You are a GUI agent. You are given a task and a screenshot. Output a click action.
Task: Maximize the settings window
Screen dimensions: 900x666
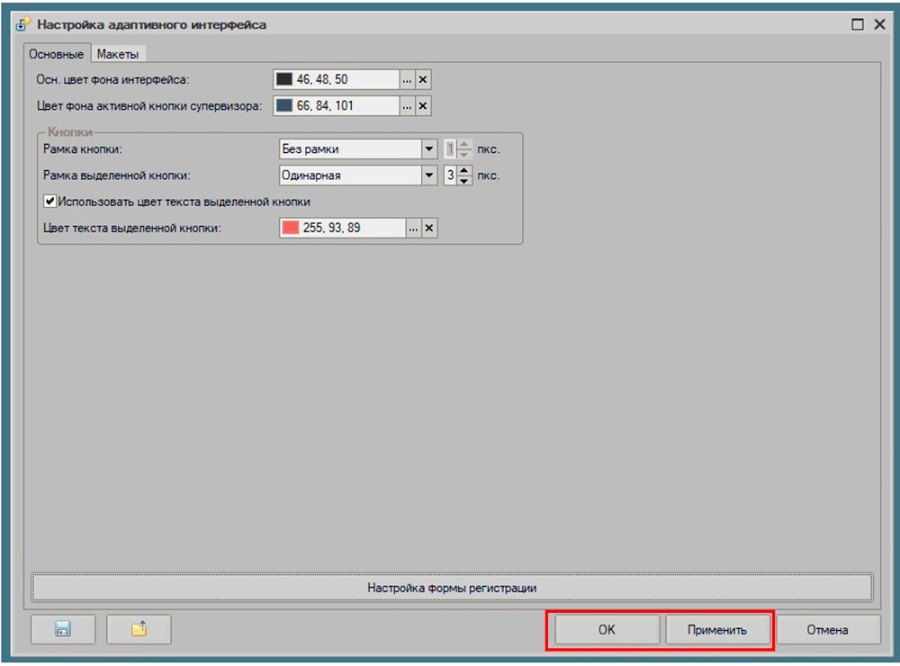858,24
